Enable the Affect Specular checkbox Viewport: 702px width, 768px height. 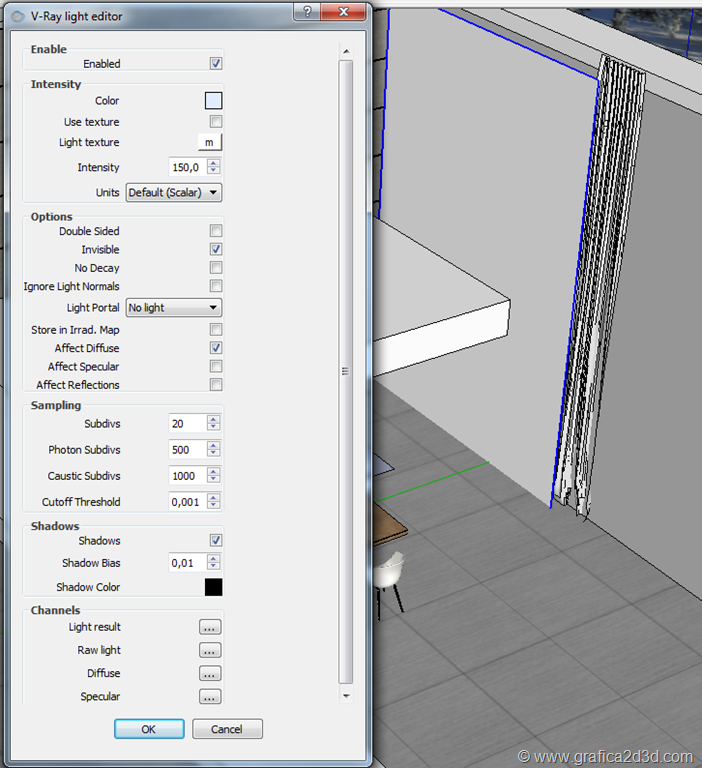(216, 366)
